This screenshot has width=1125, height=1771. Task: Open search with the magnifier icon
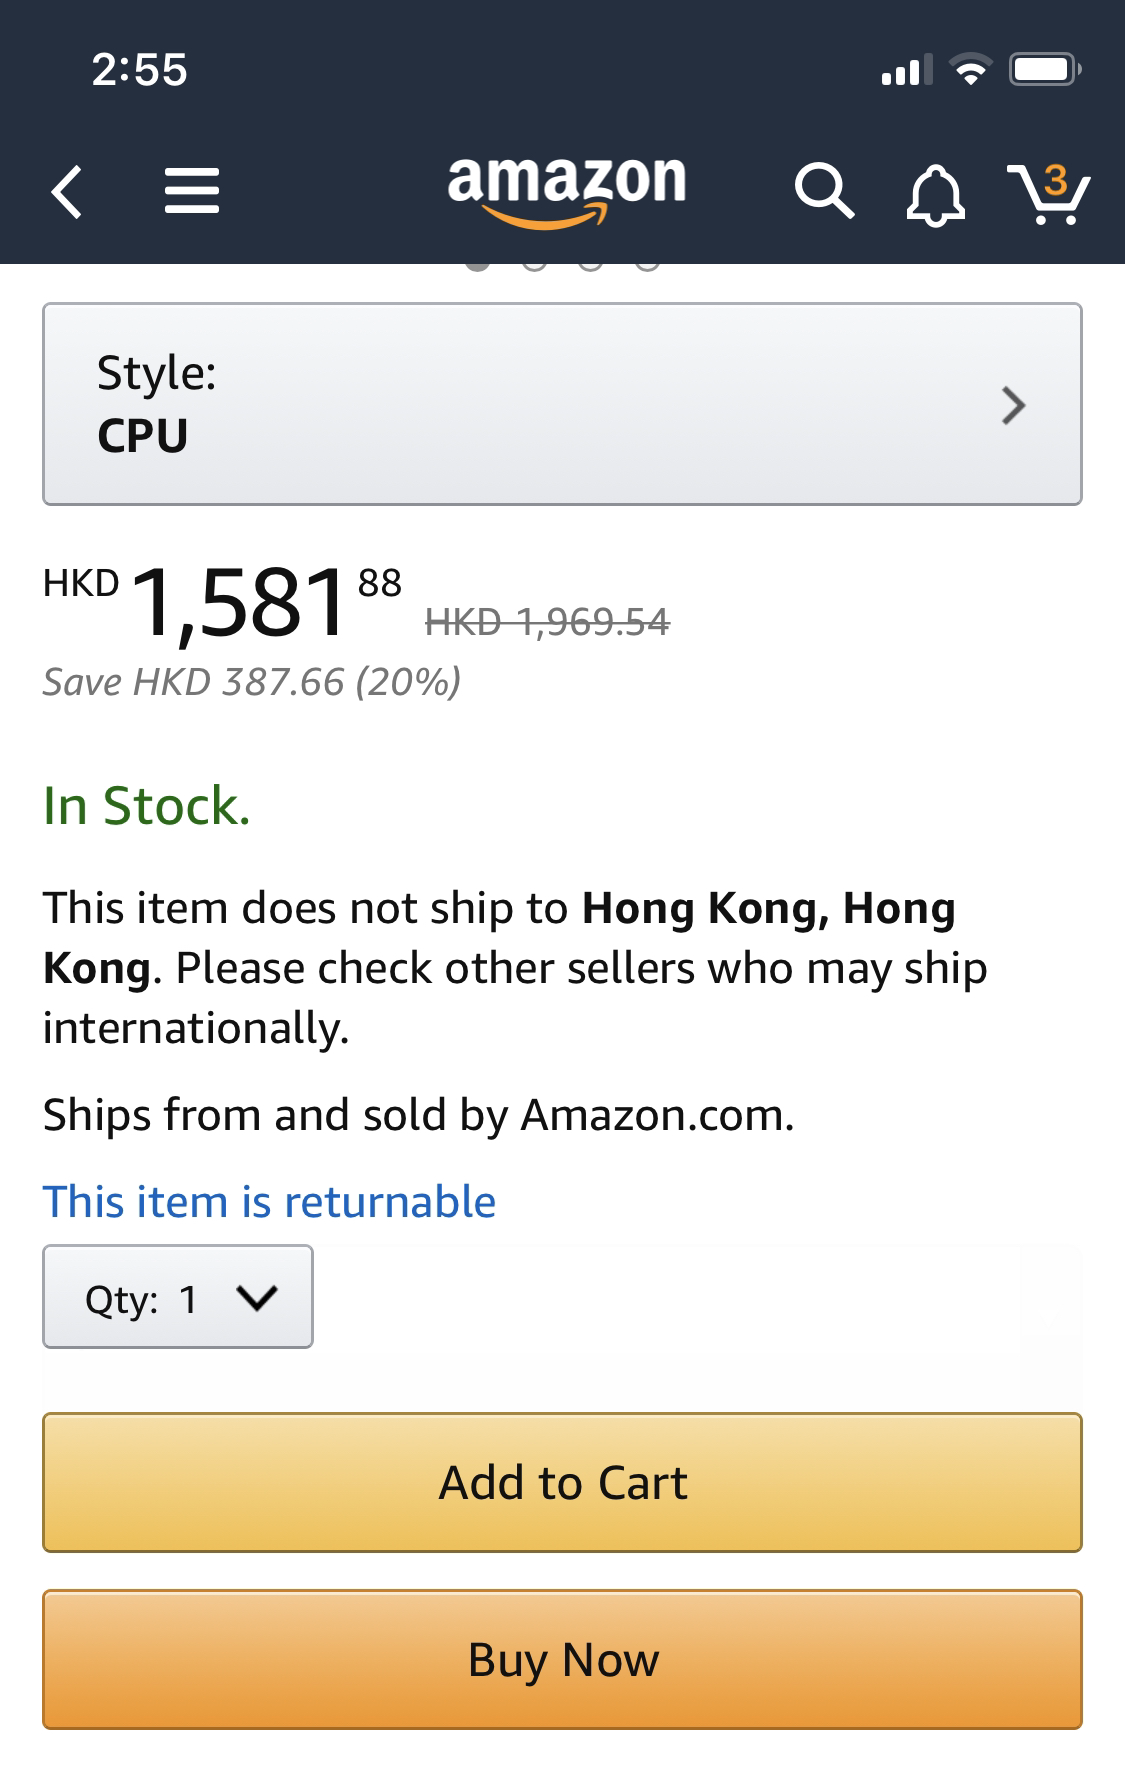click(x=824, y=191)
